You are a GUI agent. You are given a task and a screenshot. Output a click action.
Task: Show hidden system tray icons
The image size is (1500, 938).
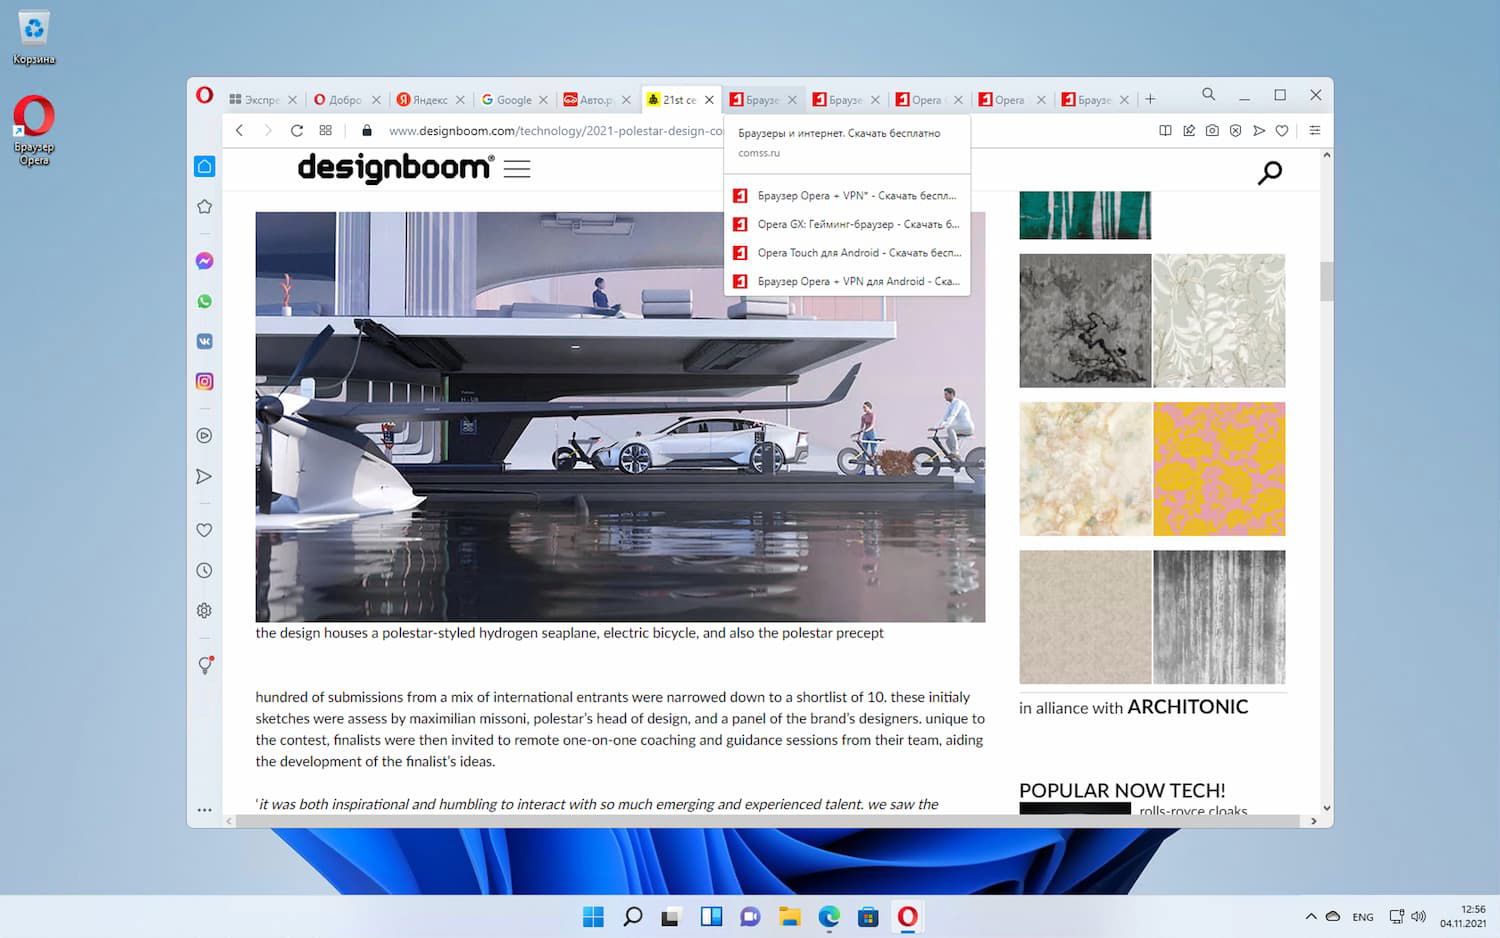tap(1310, 916)
